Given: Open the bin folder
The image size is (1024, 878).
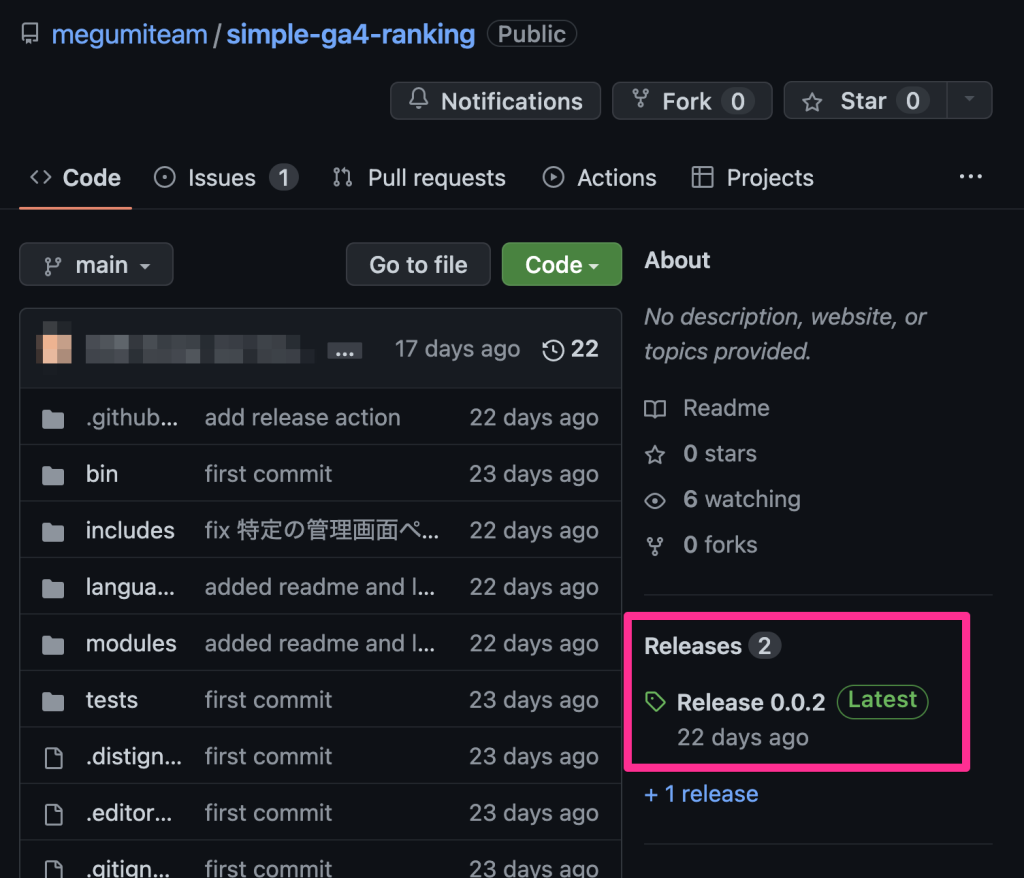Looking at the screenshot, I should click(x=102, y=474).
